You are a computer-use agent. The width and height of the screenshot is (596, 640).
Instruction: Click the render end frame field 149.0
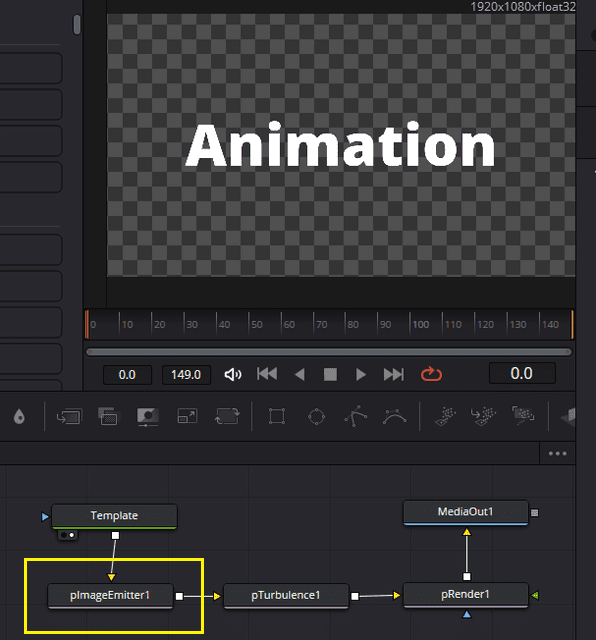[187, 375]
